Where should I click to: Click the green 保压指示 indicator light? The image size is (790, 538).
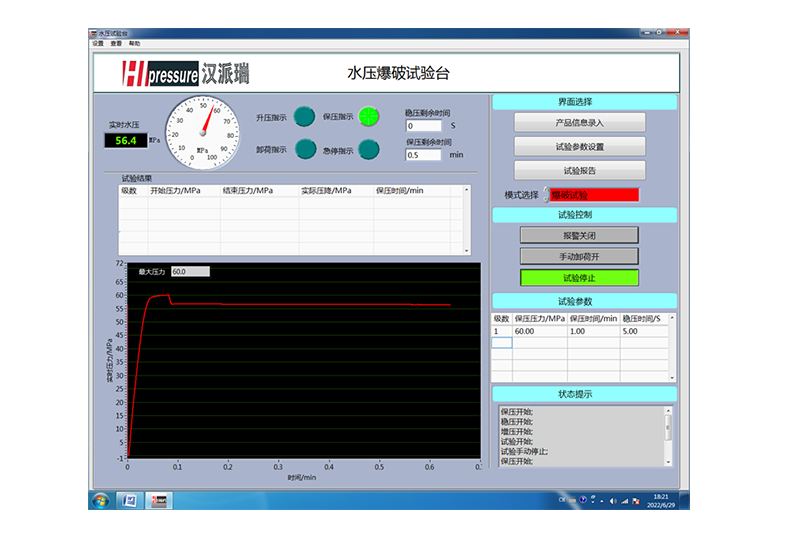tap(369, 117)
